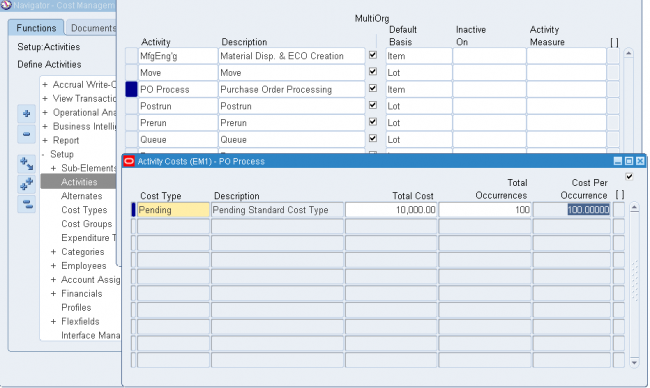Click descriptive flexfield bracket of Pending row
Image resolution: width=650 pixels, height=388 pixels.
tap(619, 210)
